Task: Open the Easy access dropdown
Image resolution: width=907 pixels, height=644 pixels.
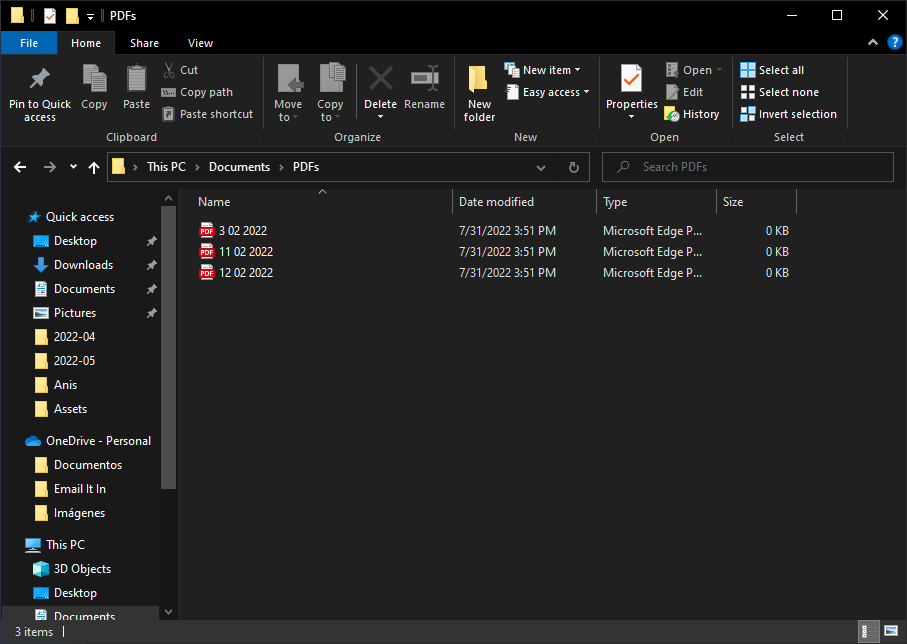Action: pos(547,92)
